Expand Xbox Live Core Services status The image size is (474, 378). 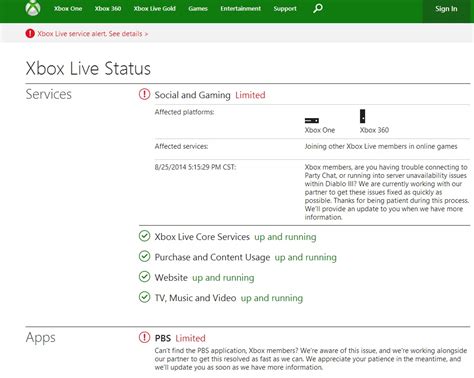[202, 237]
